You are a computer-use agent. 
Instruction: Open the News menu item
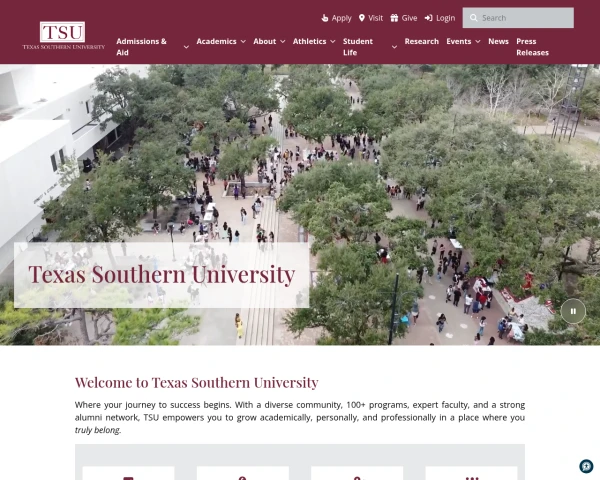pos(498,41)
